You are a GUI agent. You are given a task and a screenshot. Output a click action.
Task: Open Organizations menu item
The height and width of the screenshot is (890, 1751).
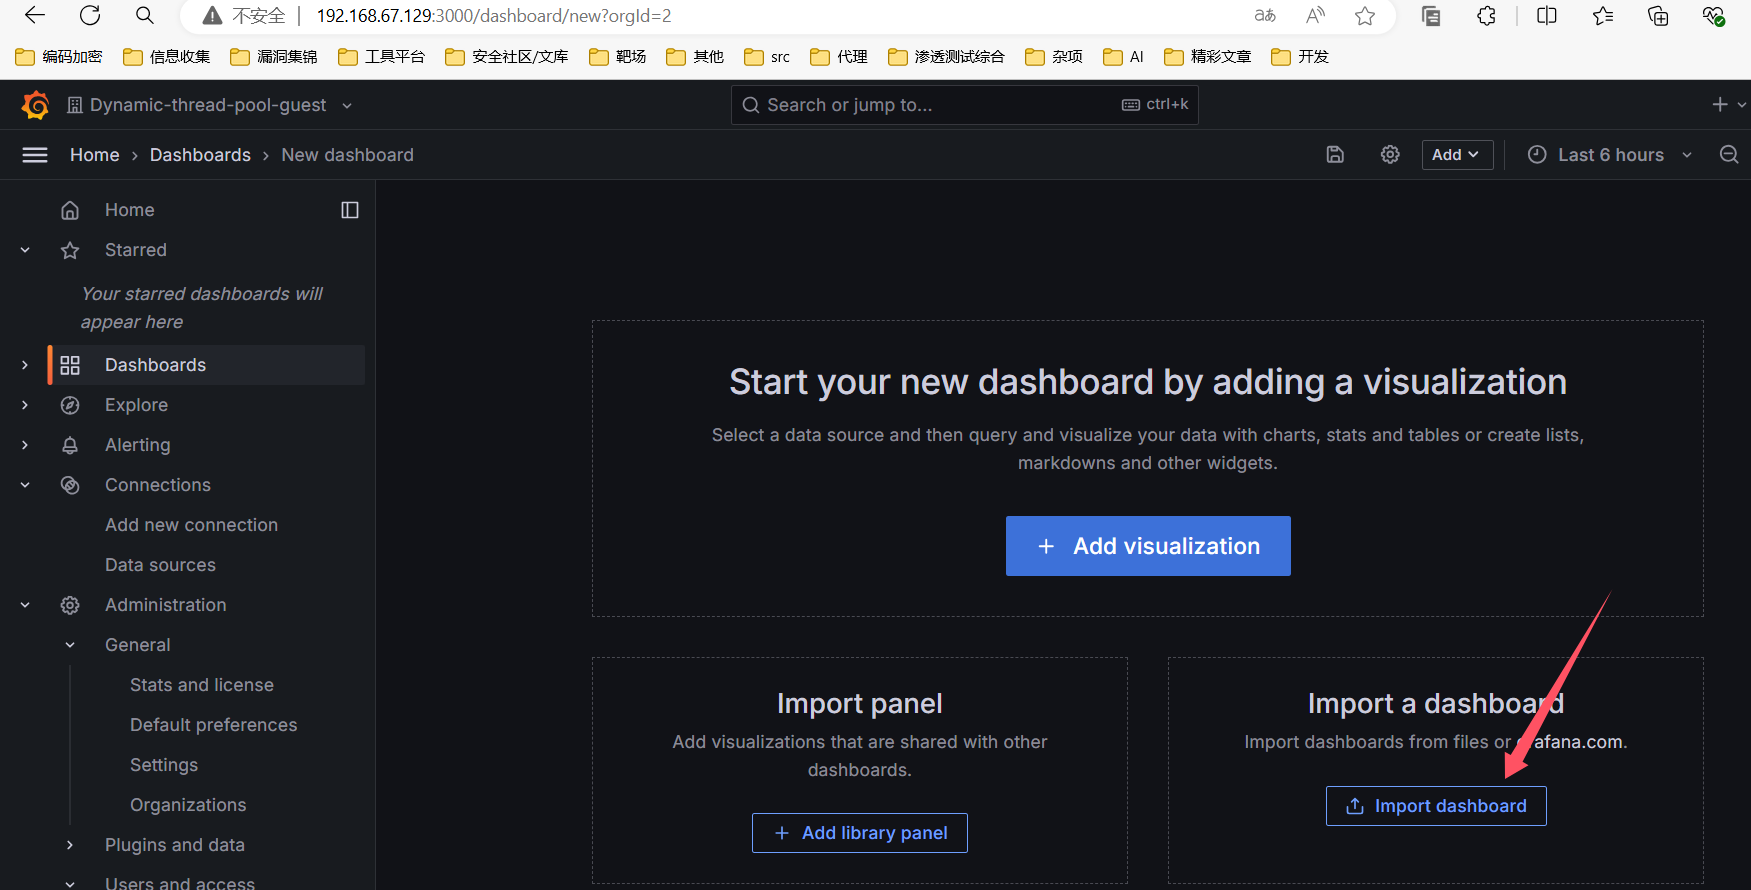click(x=188, y=805)
